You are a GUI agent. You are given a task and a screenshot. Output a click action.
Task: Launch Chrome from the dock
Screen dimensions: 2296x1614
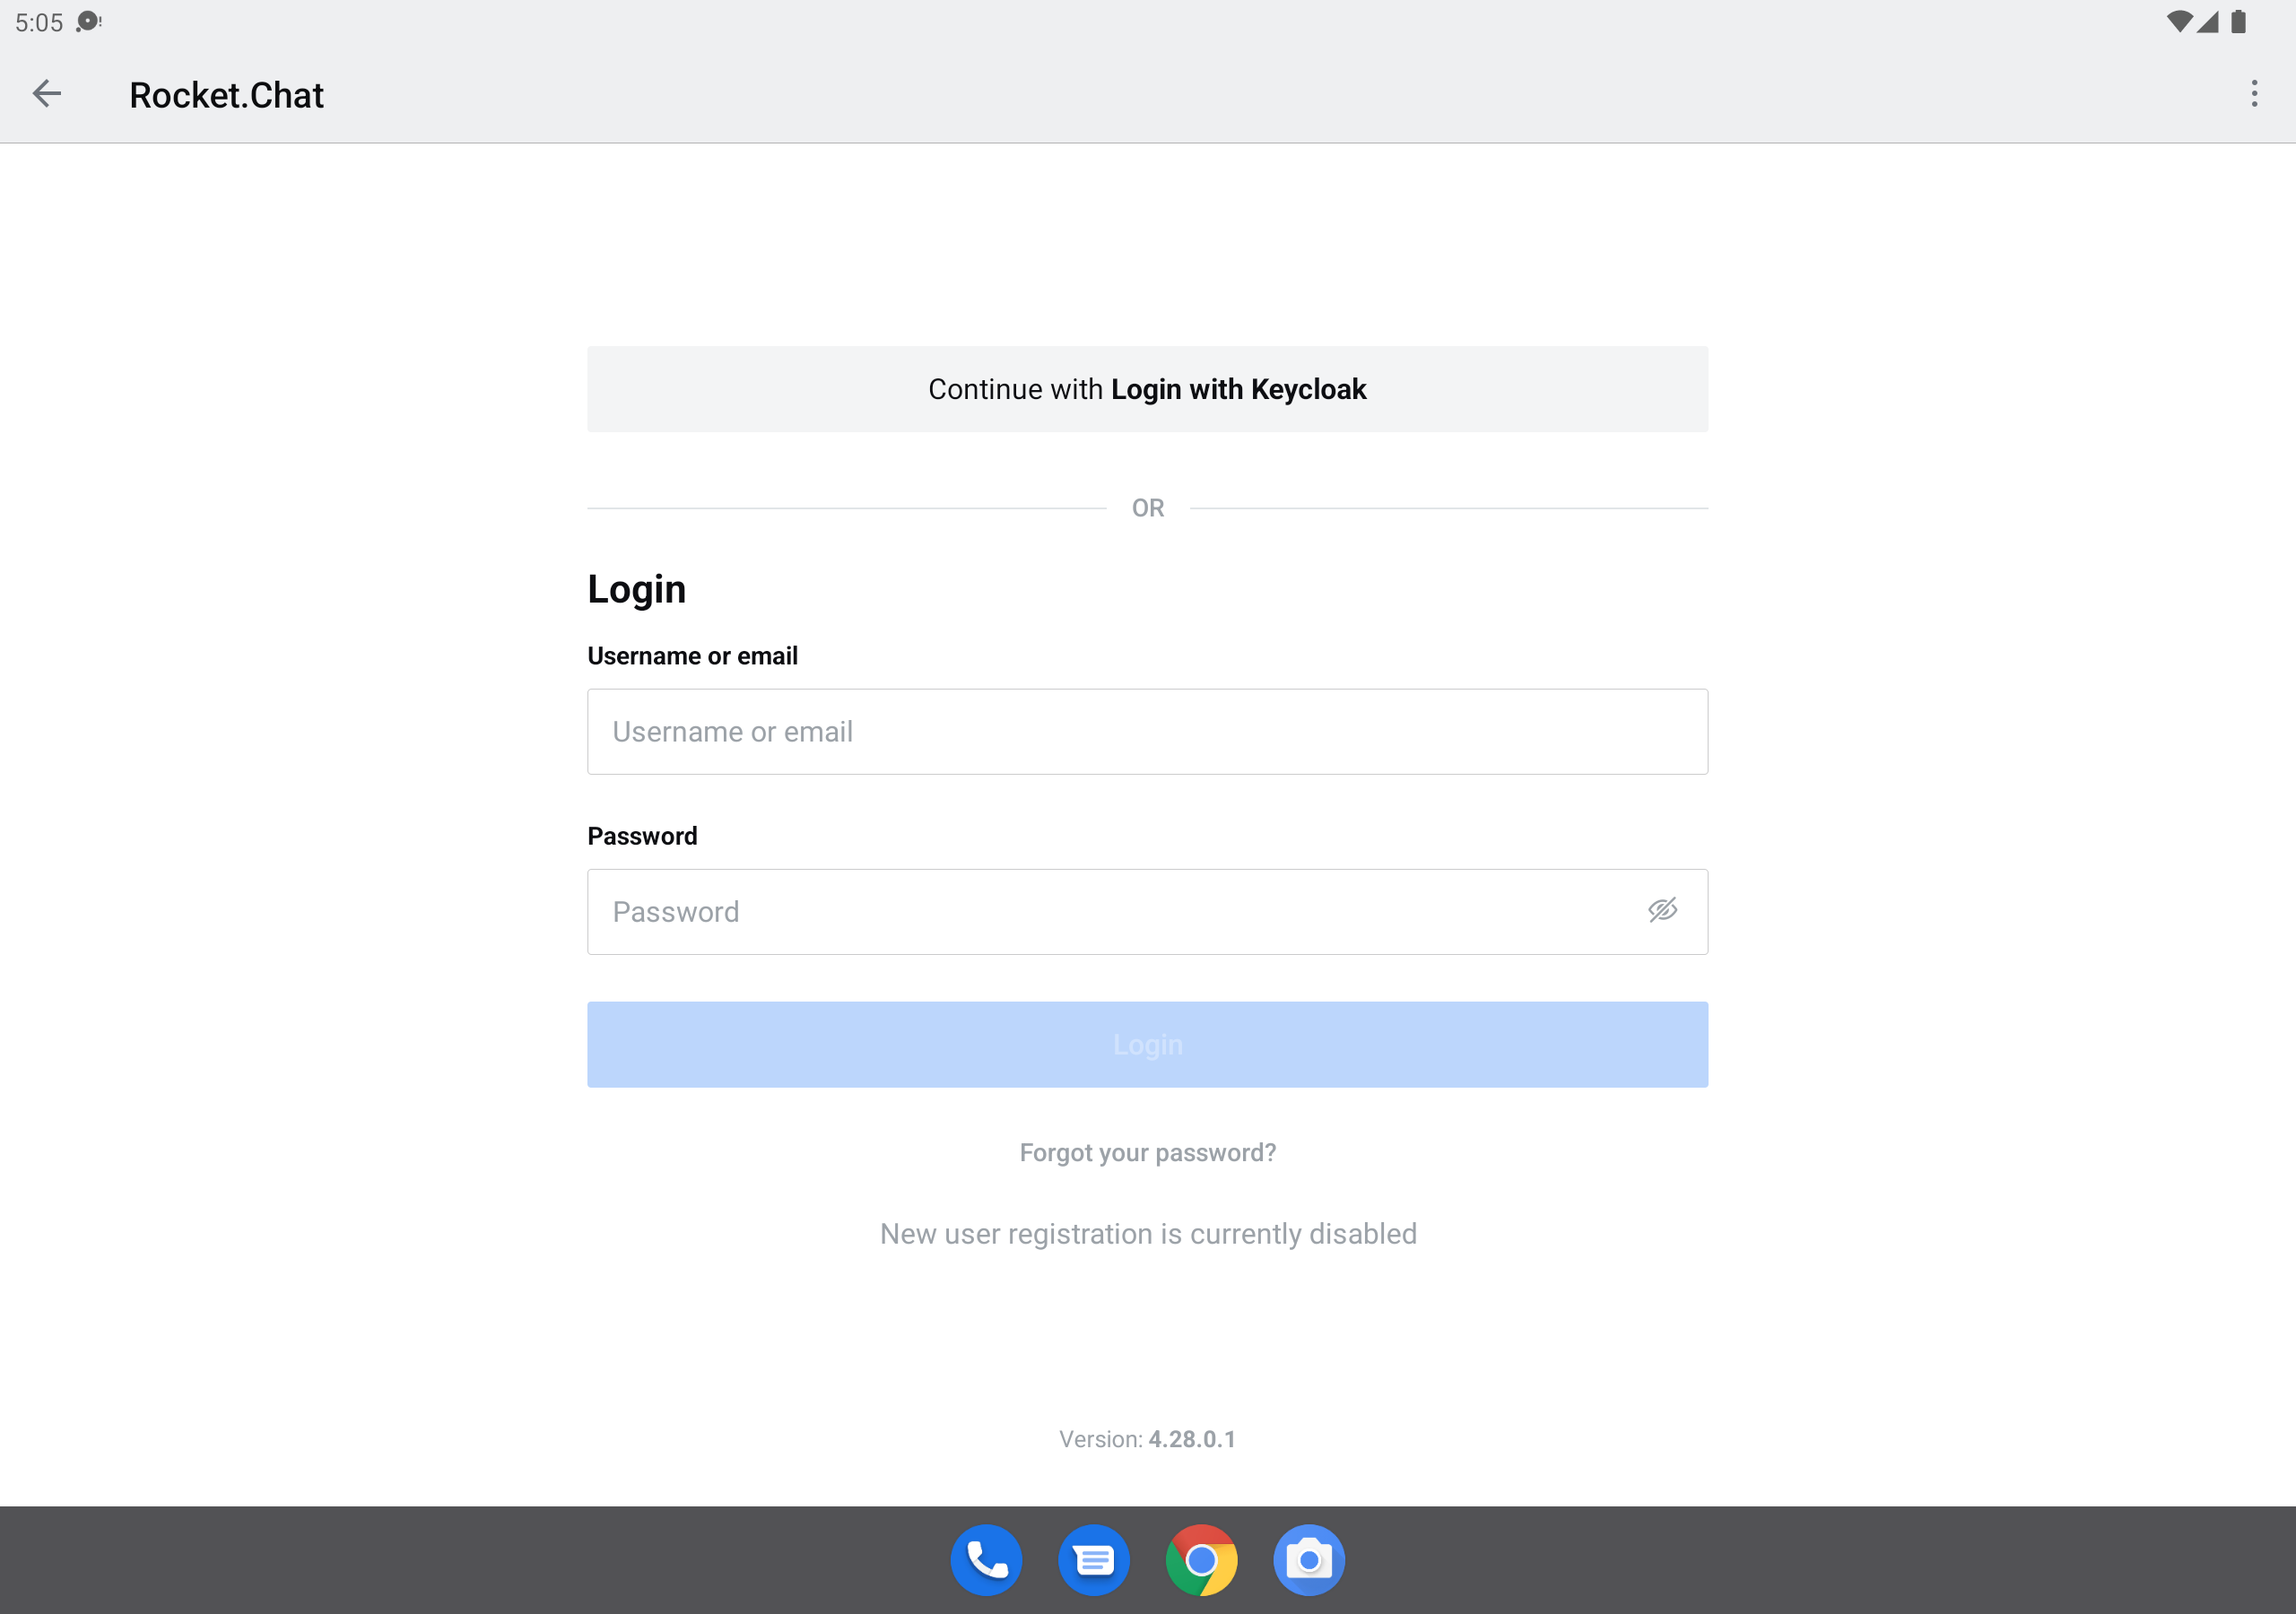1201,1559
